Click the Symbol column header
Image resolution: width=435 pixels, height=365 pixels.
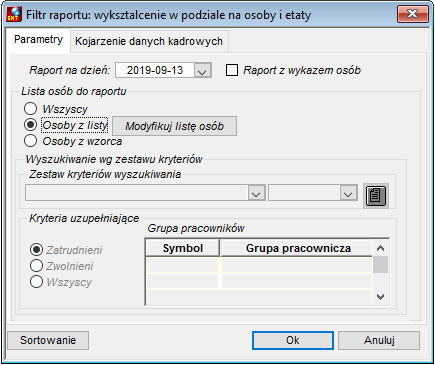(x=183, y=248)
